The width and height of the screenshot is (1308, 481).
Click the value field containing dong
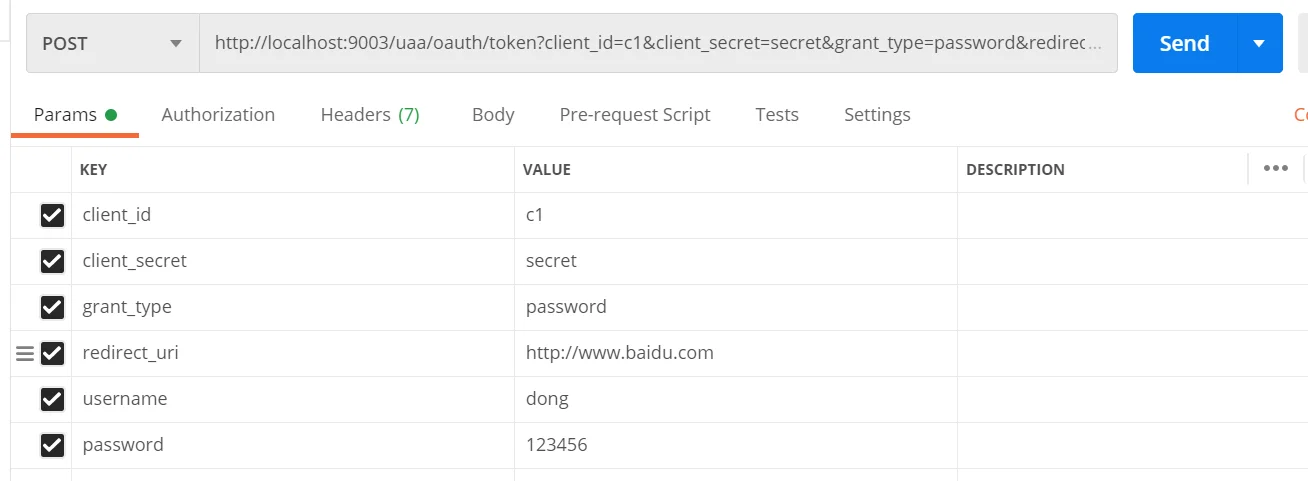[x=735, y=399]
